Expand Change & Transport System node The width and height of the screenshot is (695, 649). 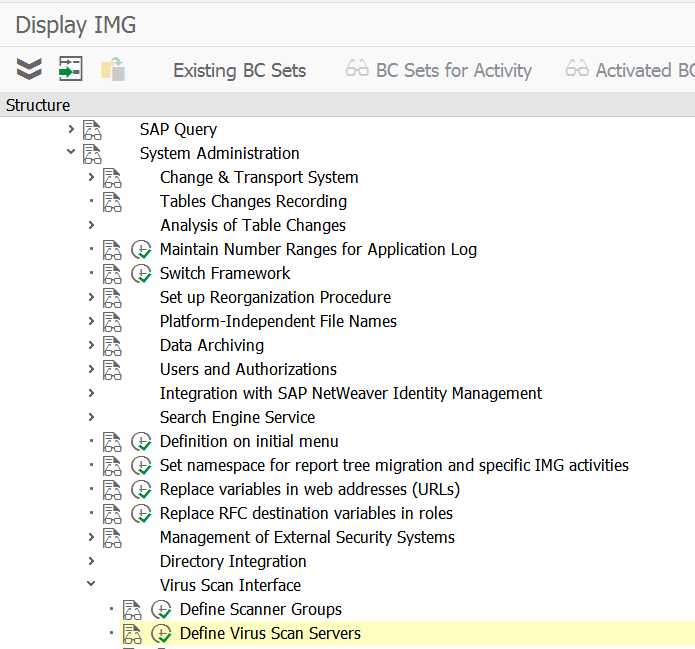point(92,177)
